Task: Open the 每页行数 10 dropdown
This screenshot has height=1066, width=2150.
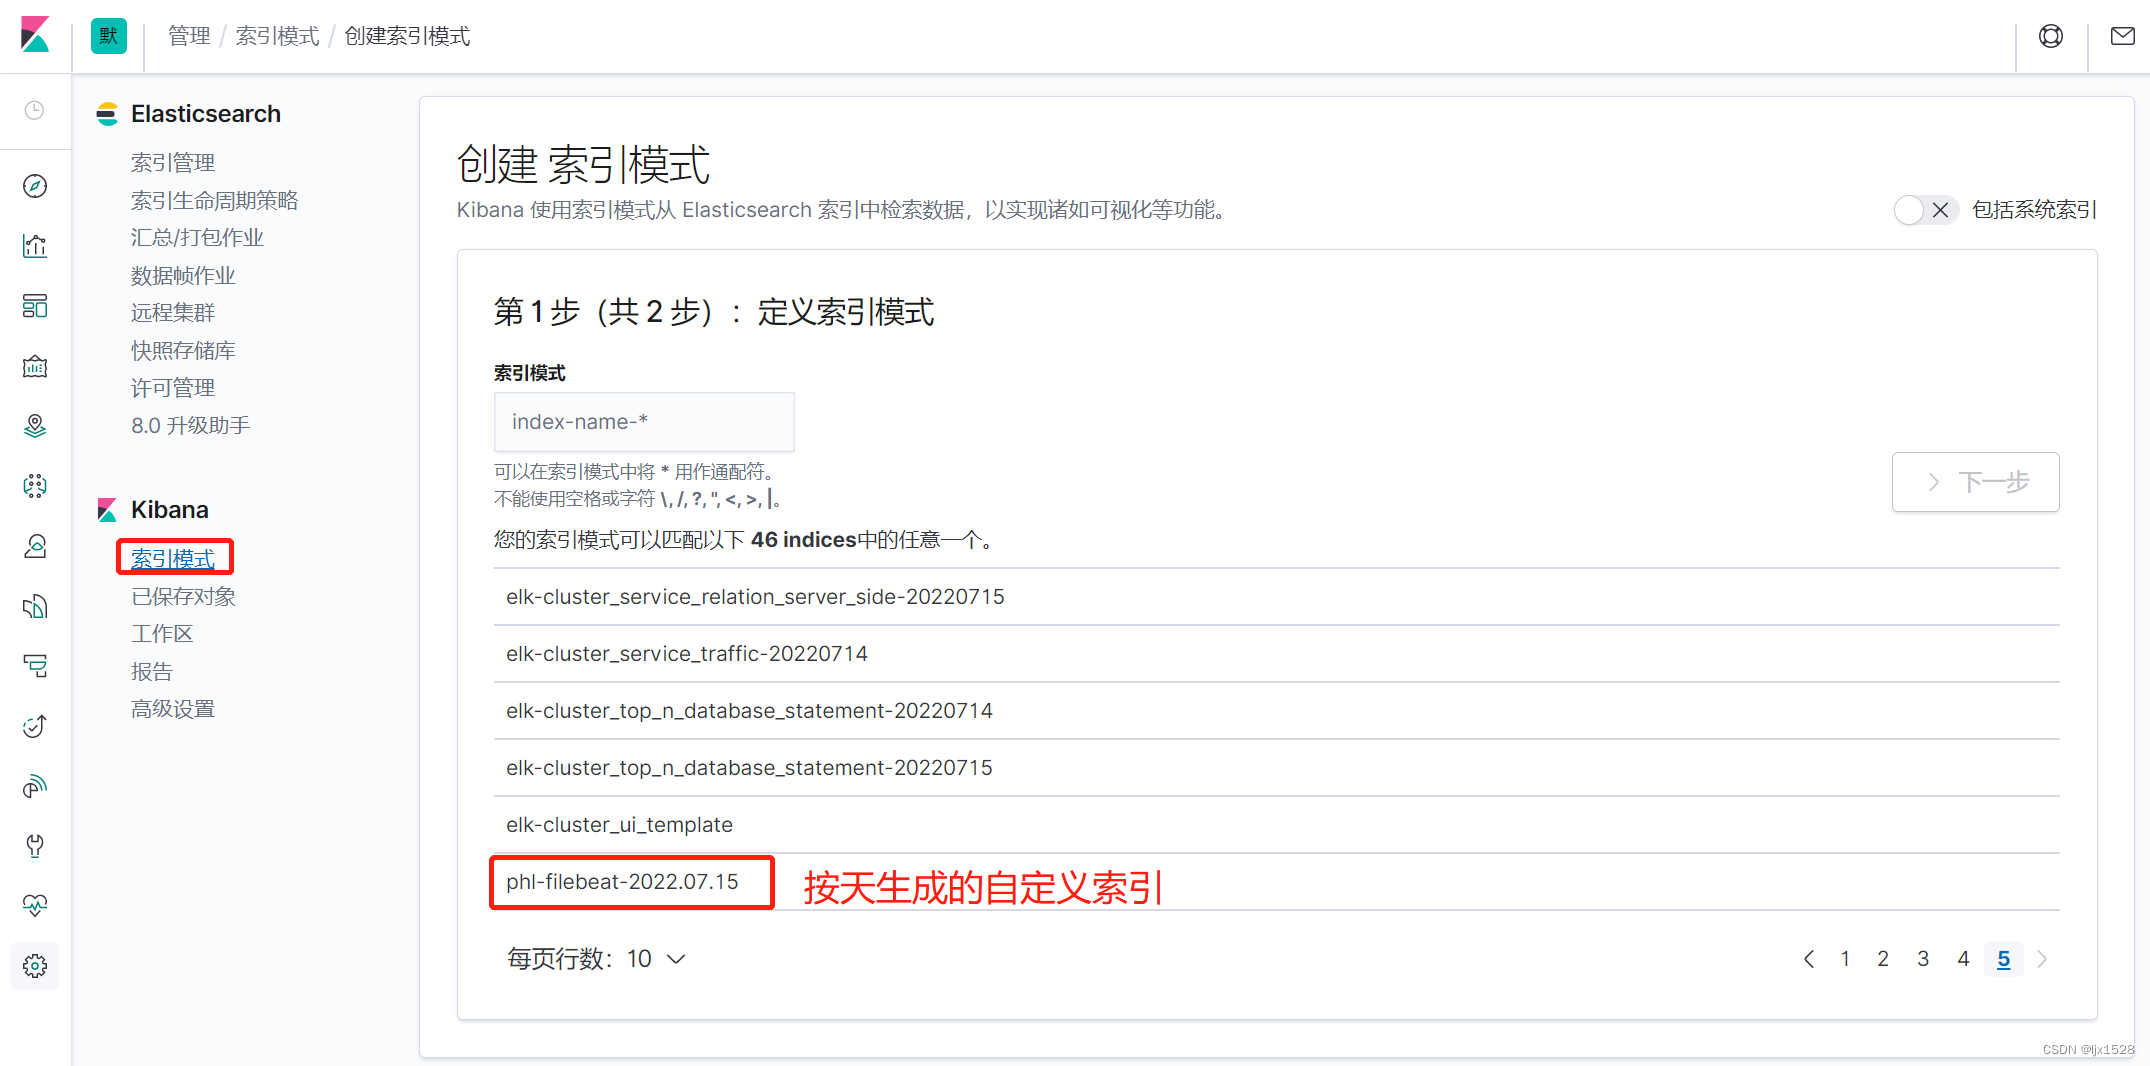Action: click(597, 959)
